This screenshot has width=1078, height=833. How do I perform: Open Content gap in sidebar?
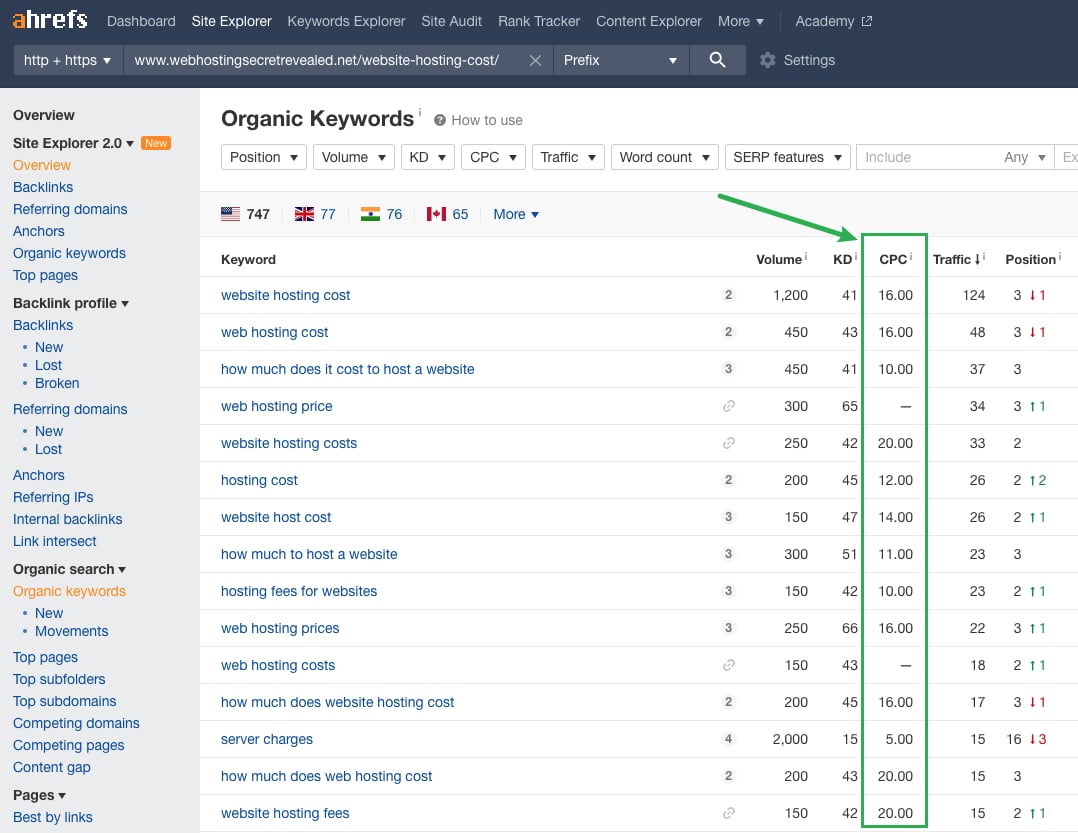[52, 767]
